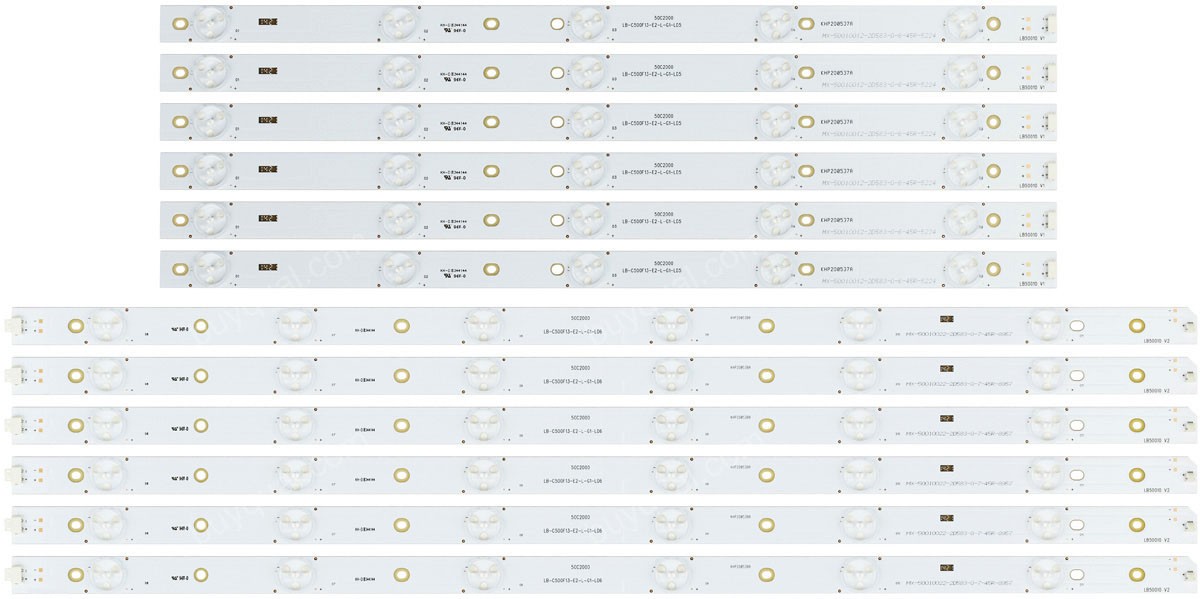
Task: Select the white connector on the topmost short strip
Action: tap(1048, 23)
